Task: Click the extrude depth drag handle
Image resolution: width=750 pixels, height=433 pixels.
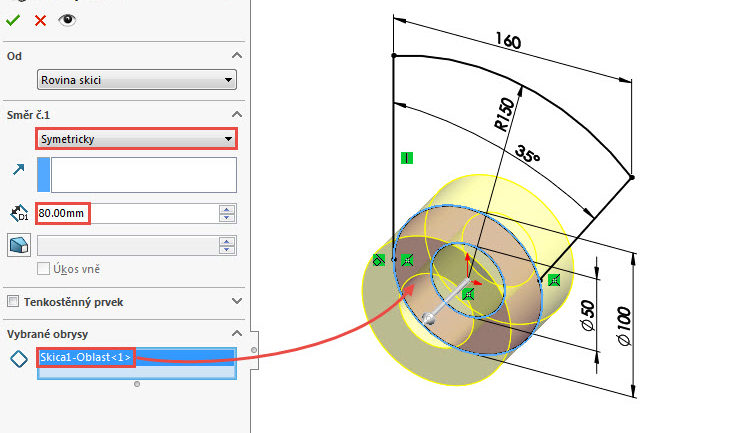Action: pyautogui.click(x=429, y=319)
